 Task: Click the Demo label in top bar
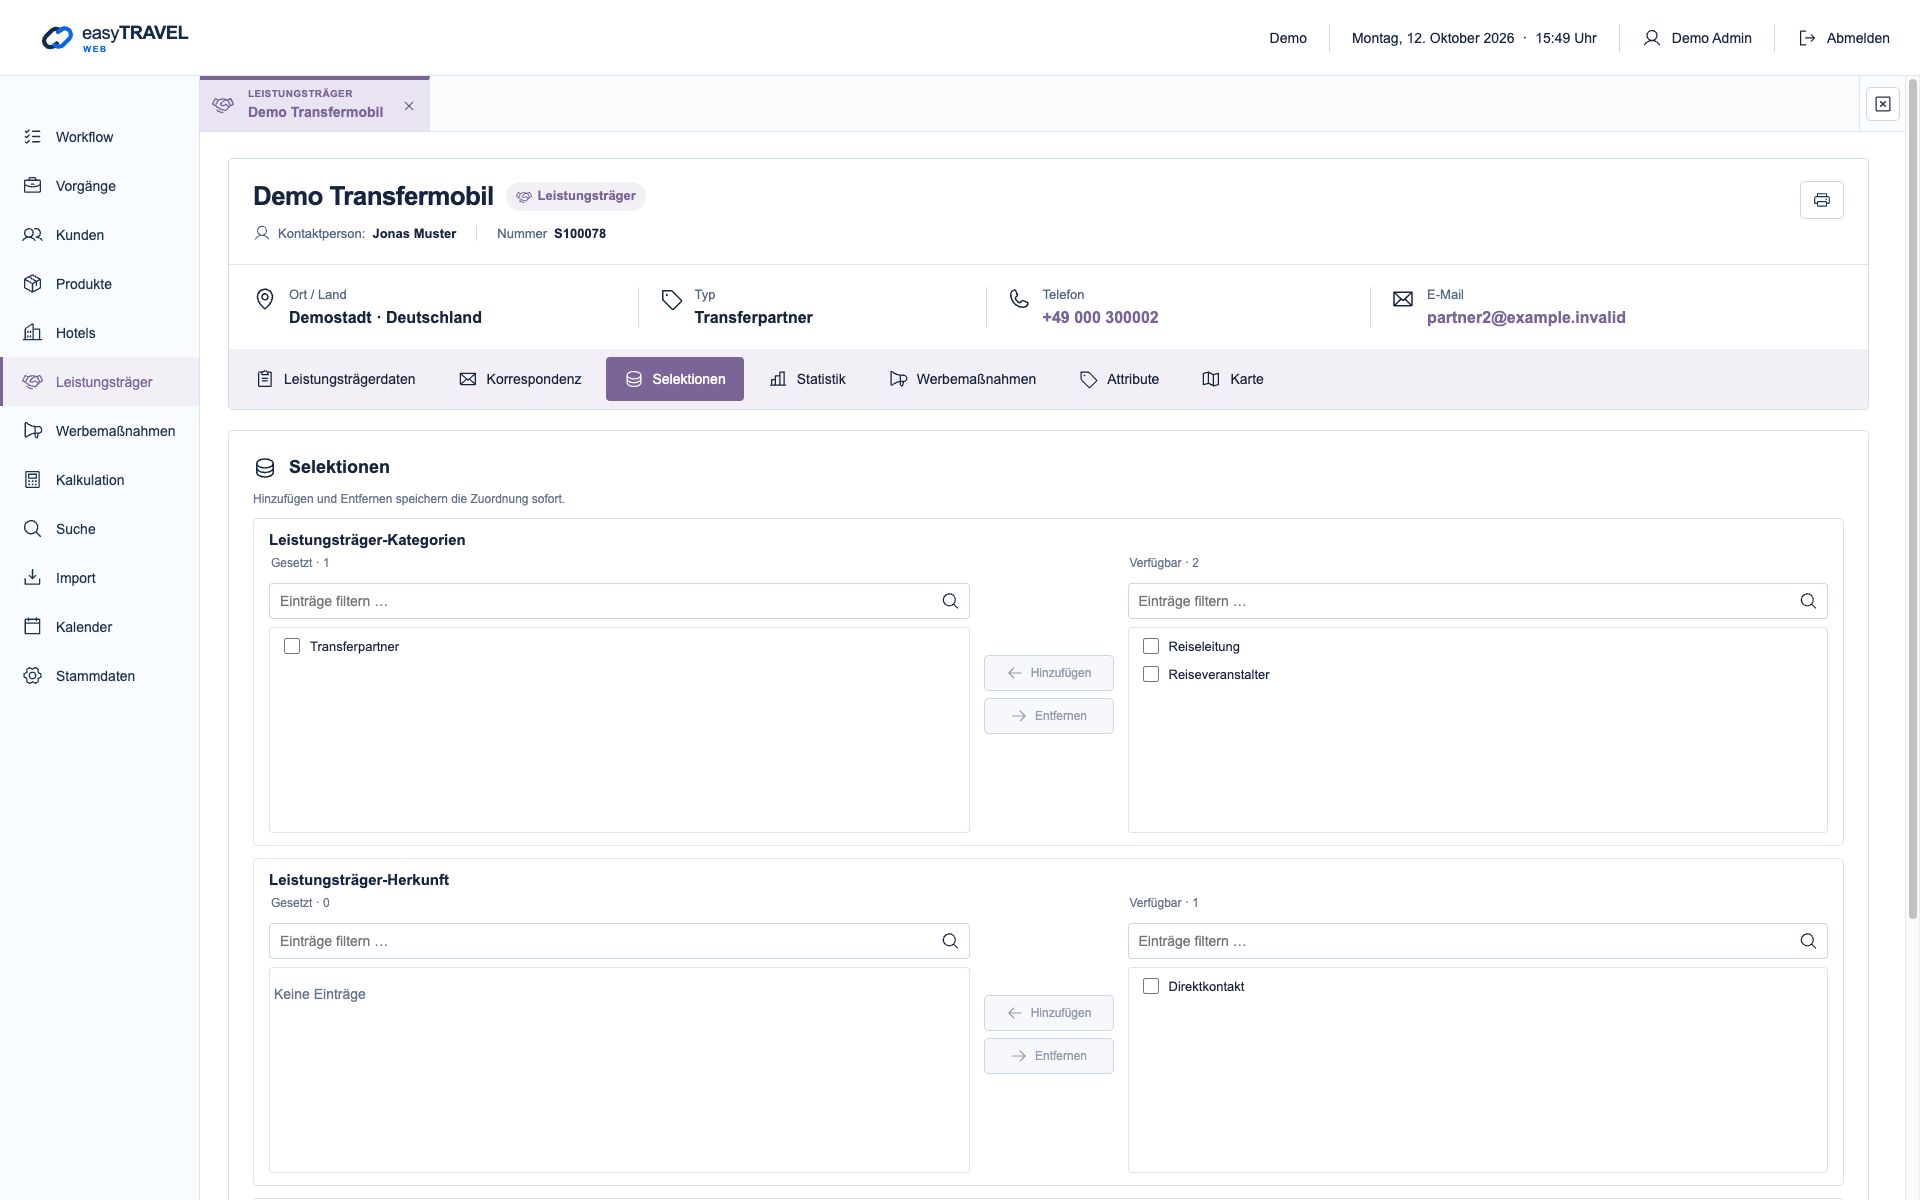[1288, 38]
